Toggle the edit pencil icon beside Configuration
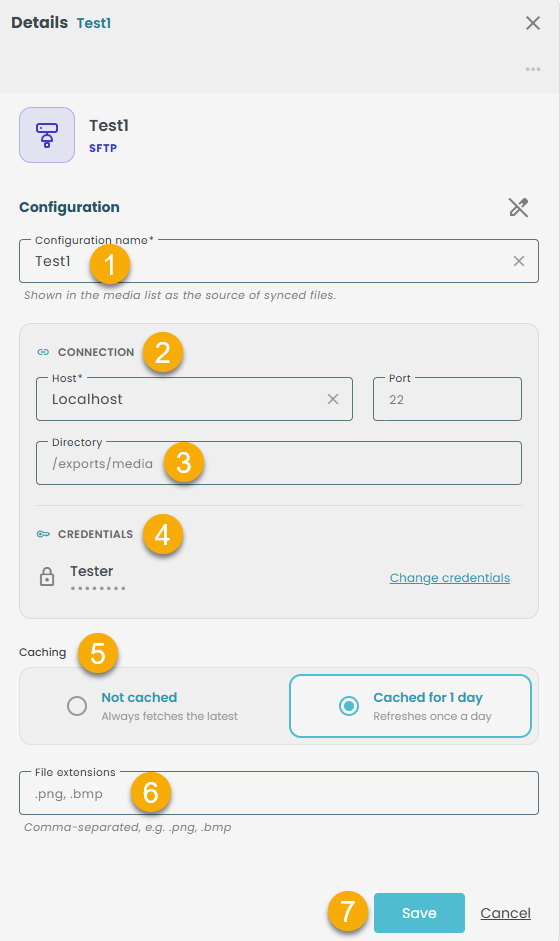Viewport: 560px width, 941px height. tap(519, 207)
